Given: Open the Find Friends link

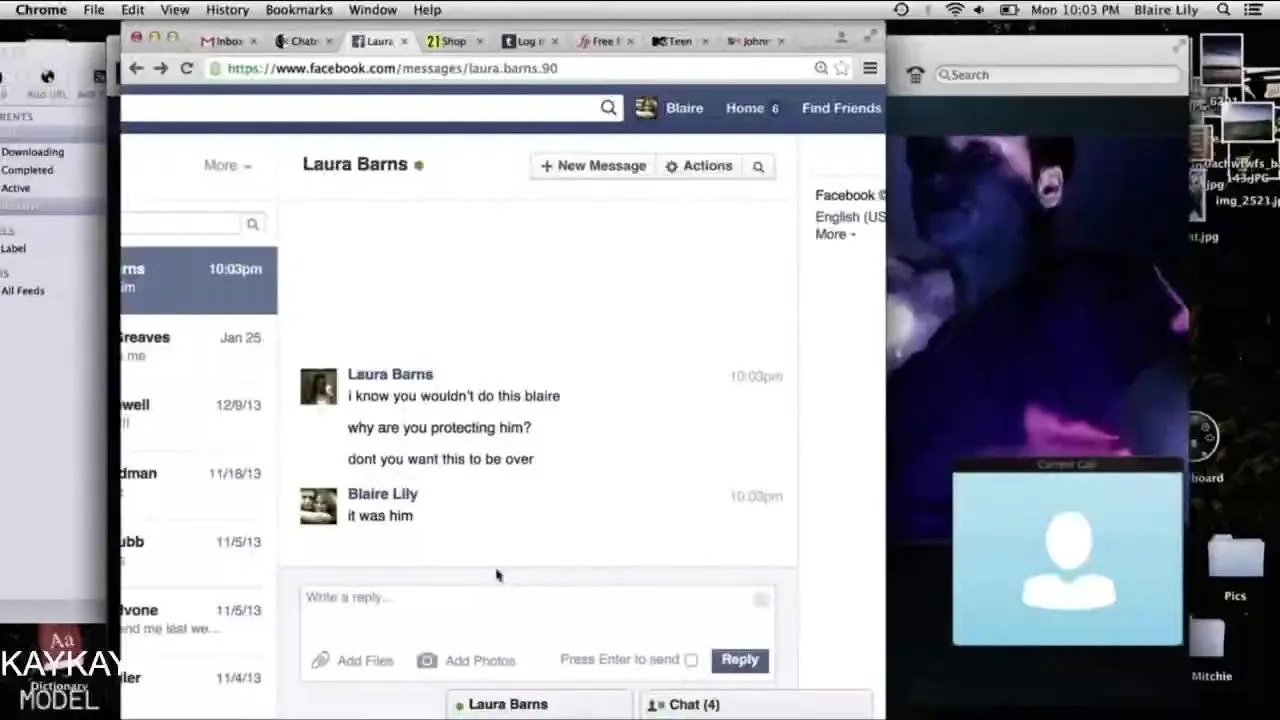Looking at the screenshot, I should (x=841, y=108).
